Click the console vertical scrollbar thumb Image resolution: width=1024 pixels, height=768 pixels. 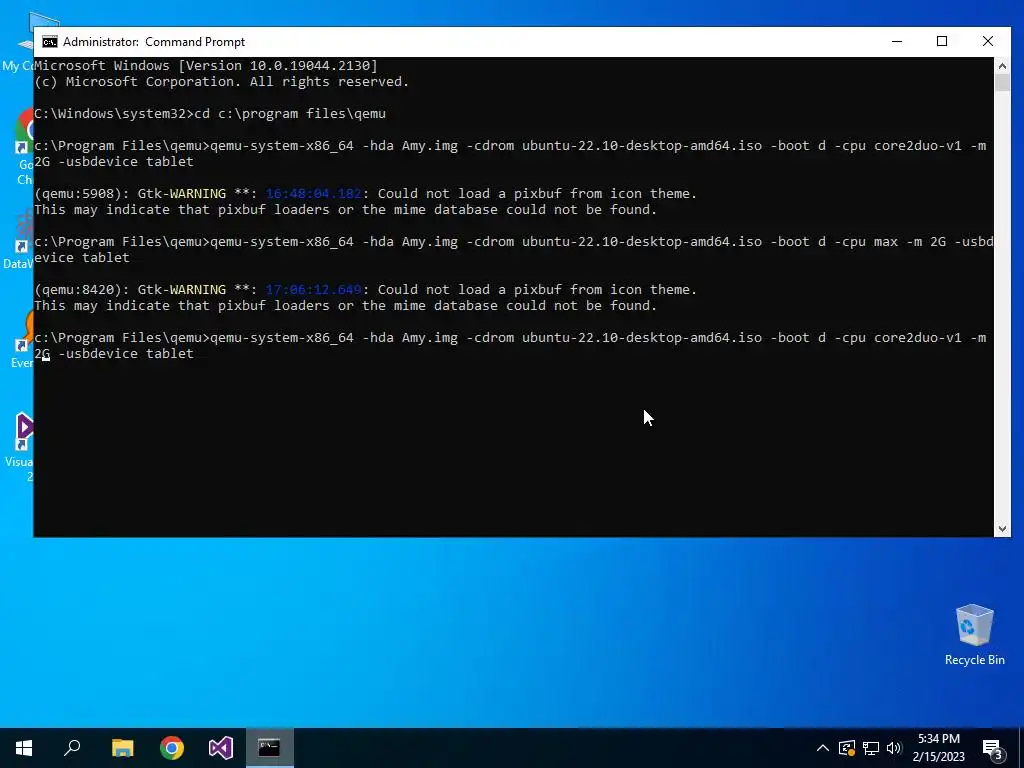click(x=1002, y=82)
